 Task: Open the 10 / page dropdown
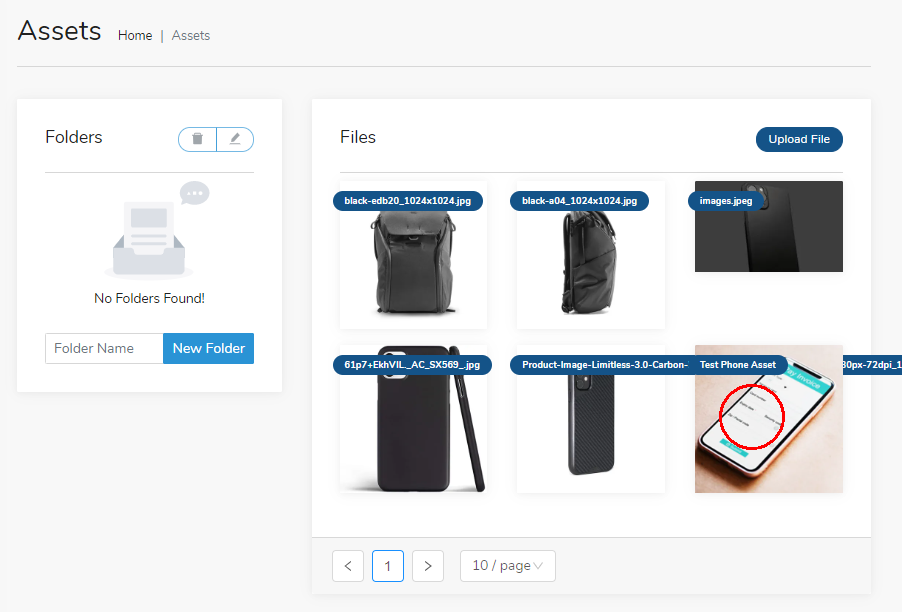(x=507, y=566)
